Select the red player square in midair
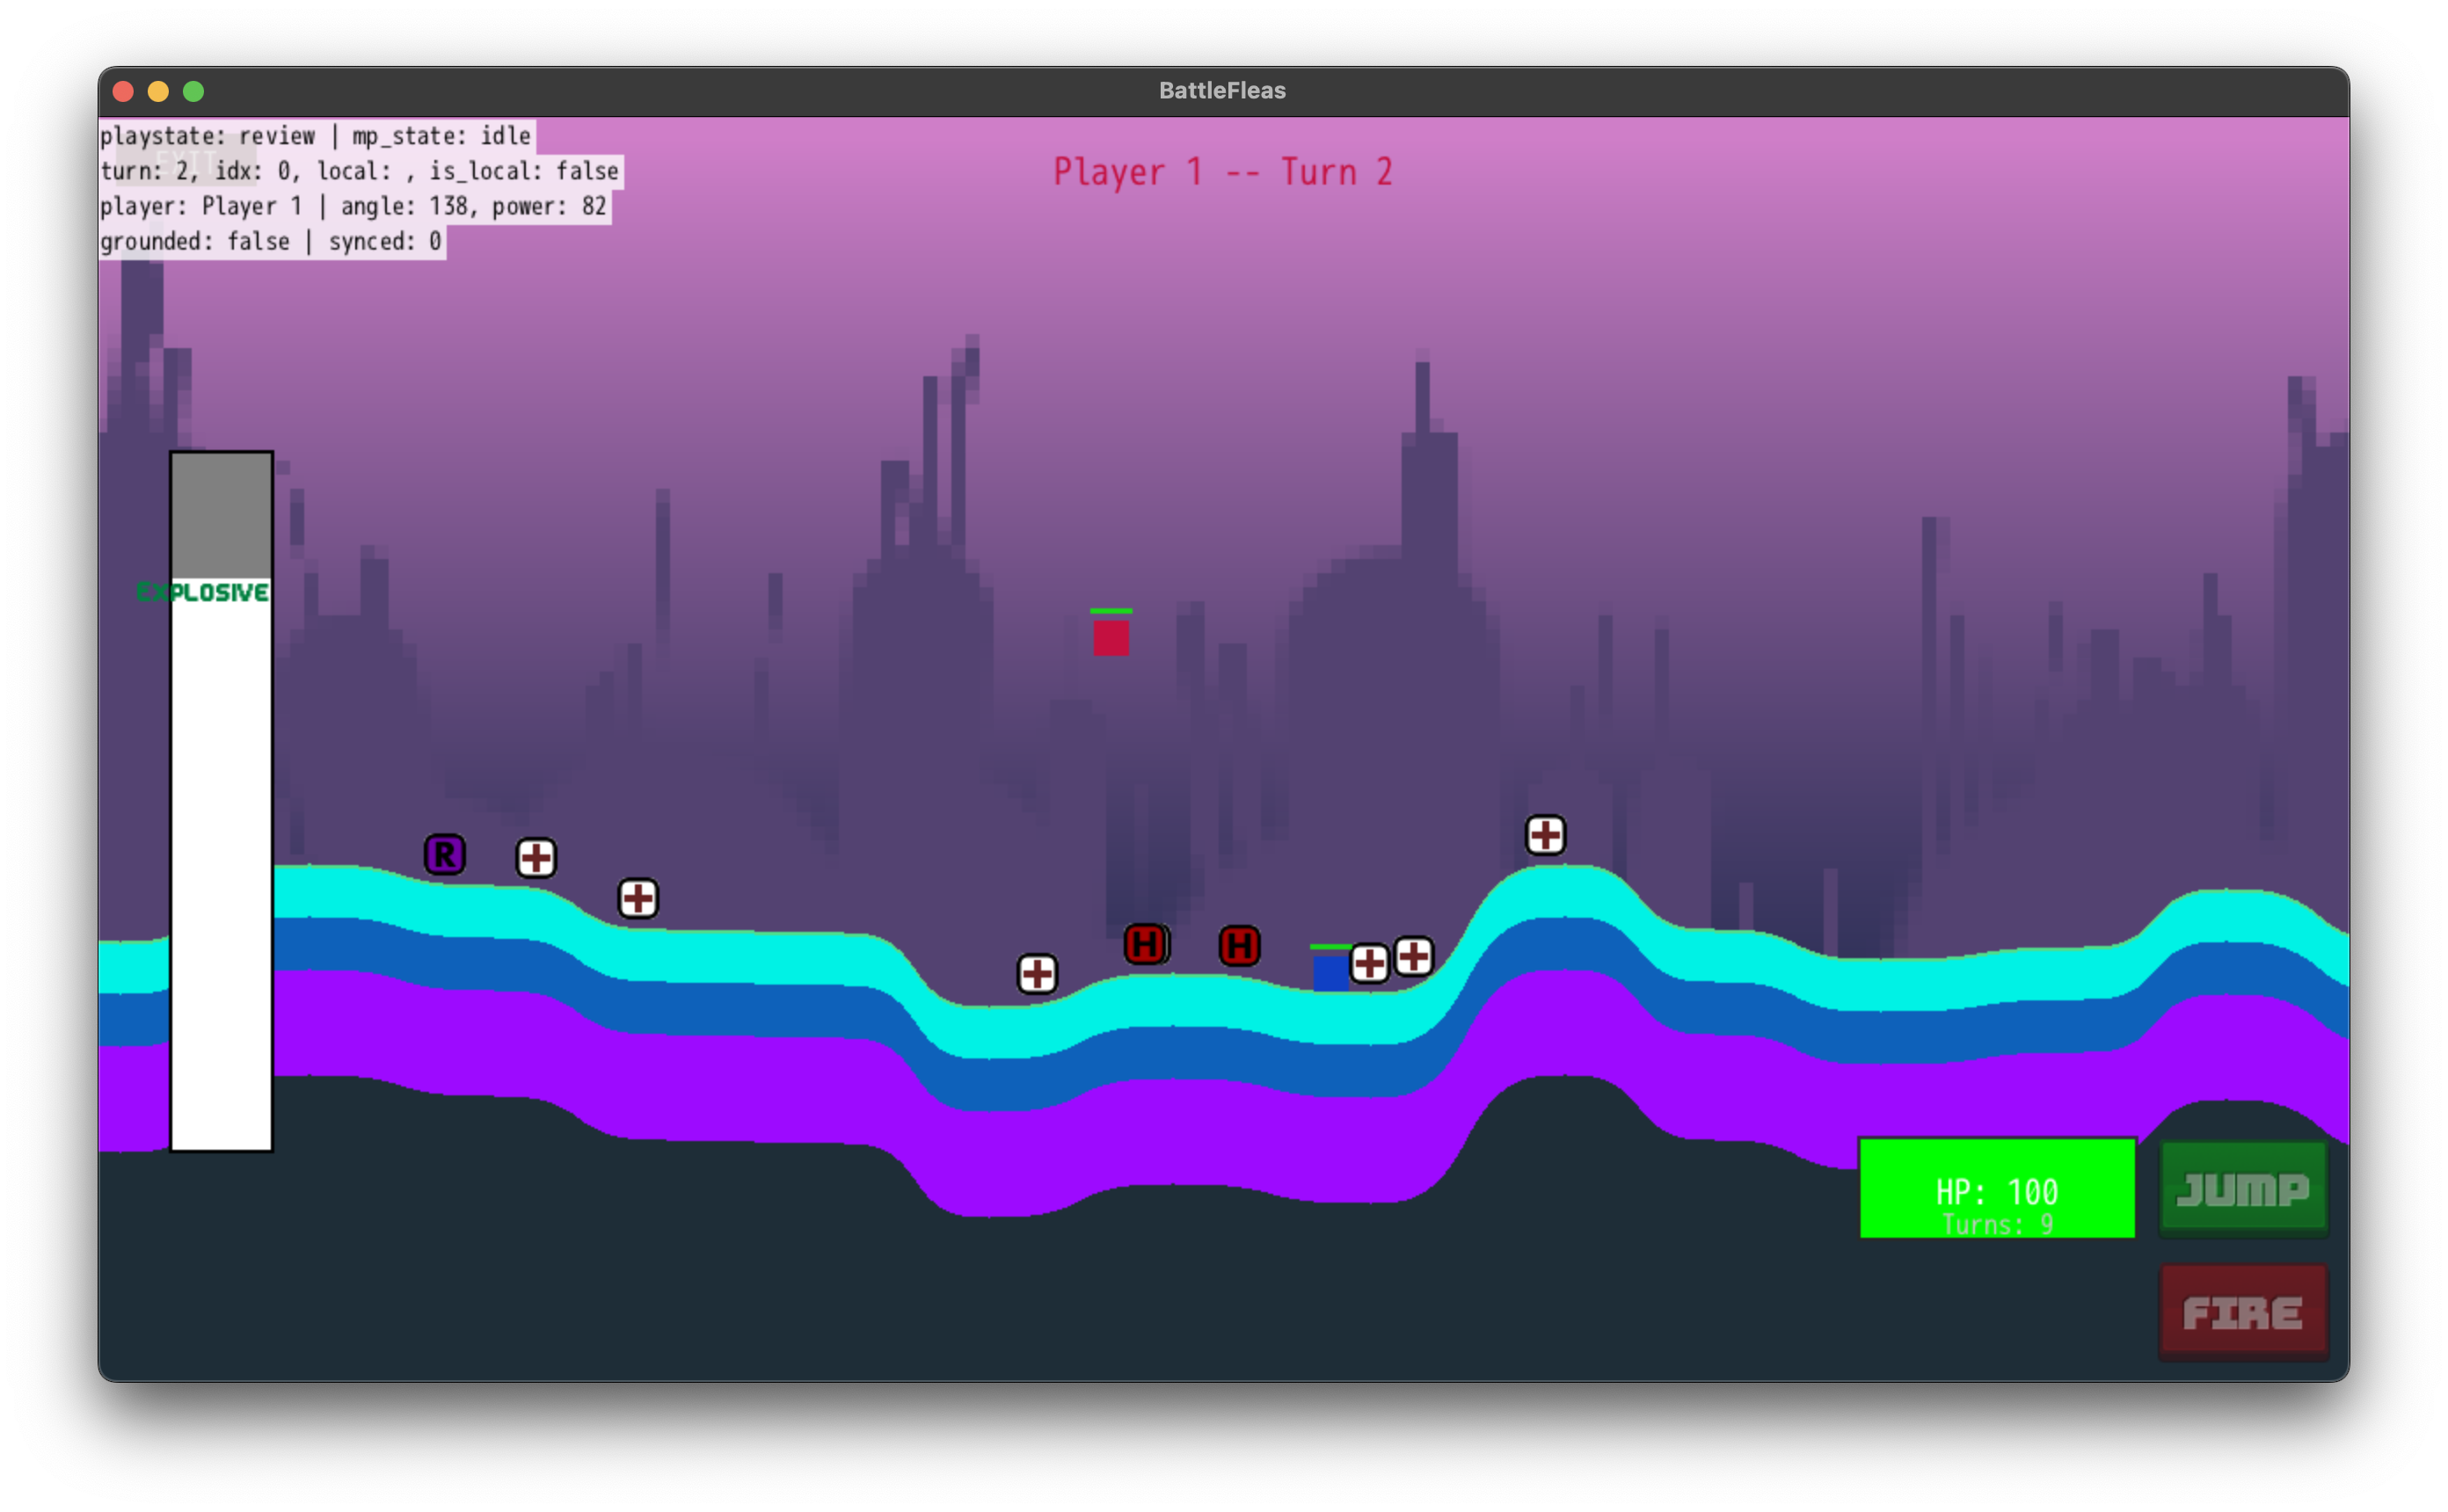 pos(1111,638)
